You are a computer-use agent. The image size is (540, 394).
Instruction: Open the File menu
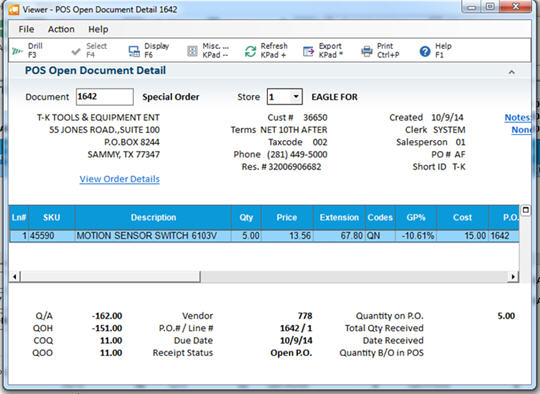26,29
